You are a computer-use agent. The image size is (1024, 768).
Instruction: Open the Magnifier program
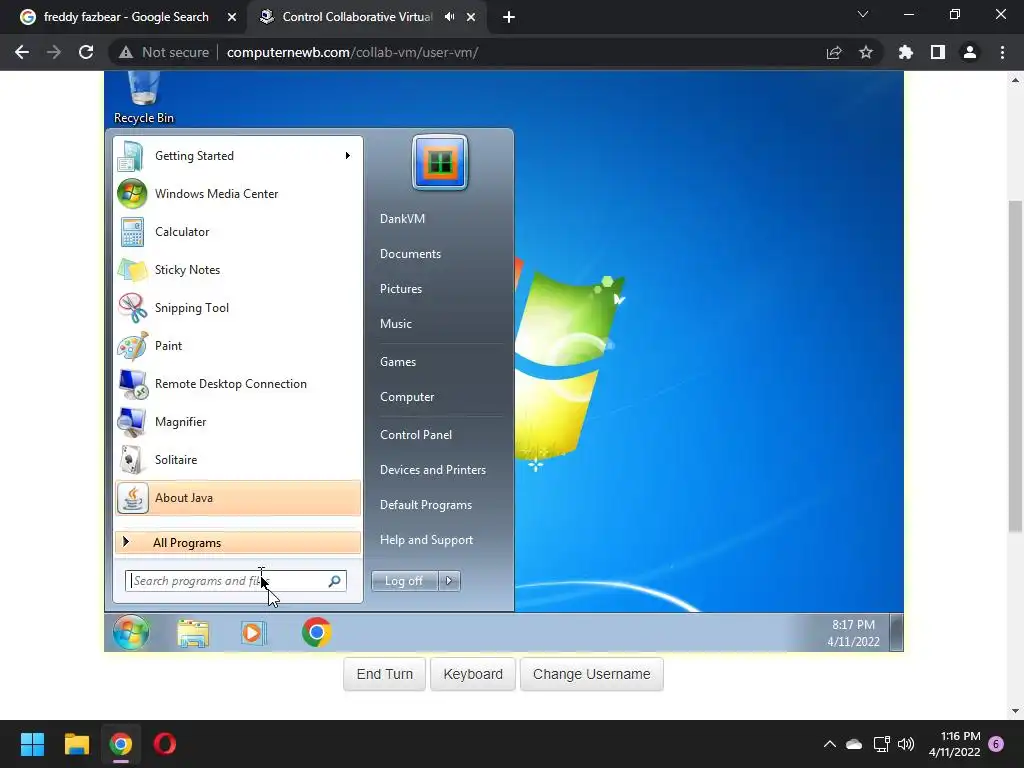[x=238, y=422]
